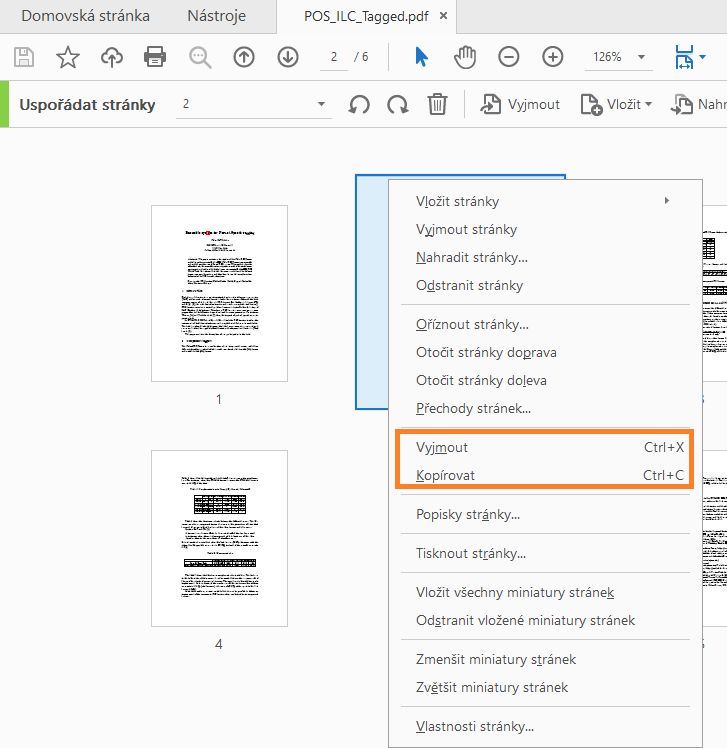727x748 pixels.
Task: Expand the fit page options dropdown arrow
Action: [702, 57]
